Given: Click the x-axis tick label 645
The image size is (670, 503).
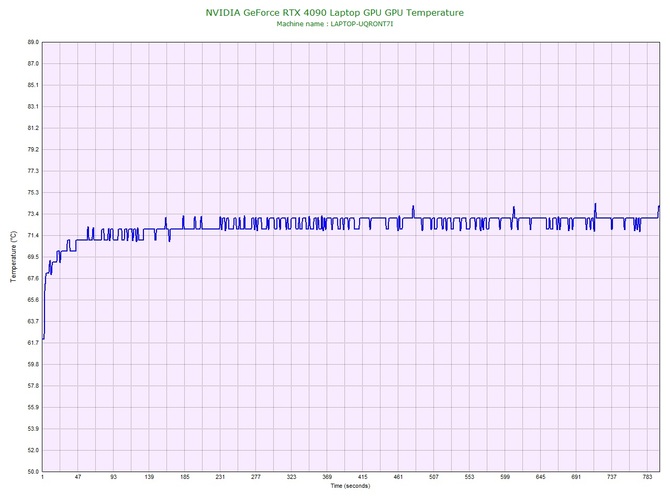Looking at the screenshot, I should pos(541,477).
